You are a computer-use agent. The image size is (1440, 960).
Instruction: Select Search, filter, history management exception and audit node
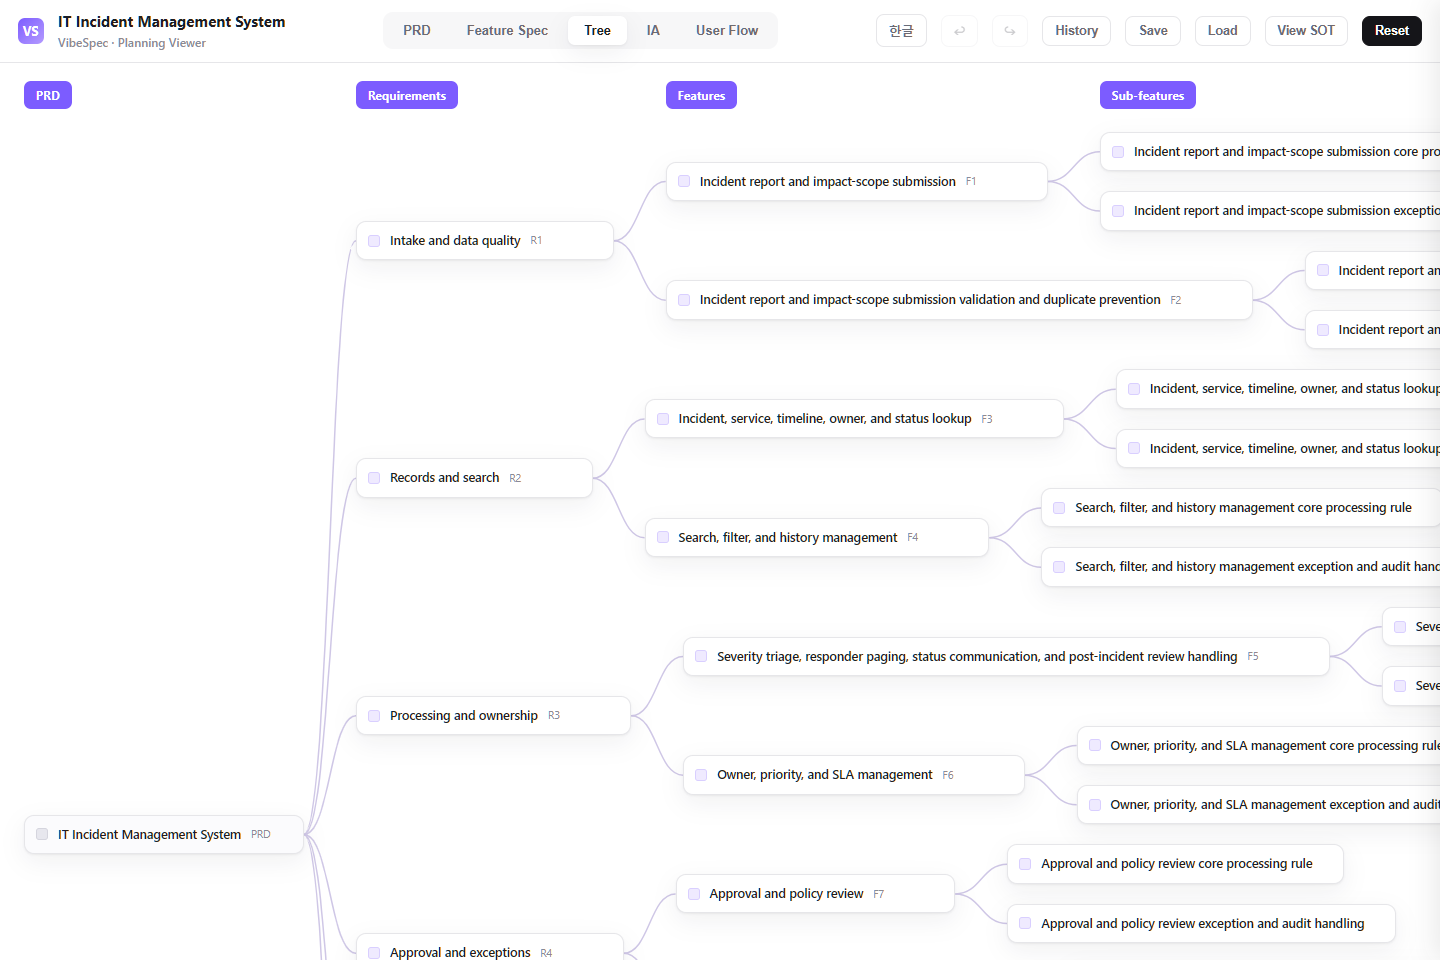1241,567
